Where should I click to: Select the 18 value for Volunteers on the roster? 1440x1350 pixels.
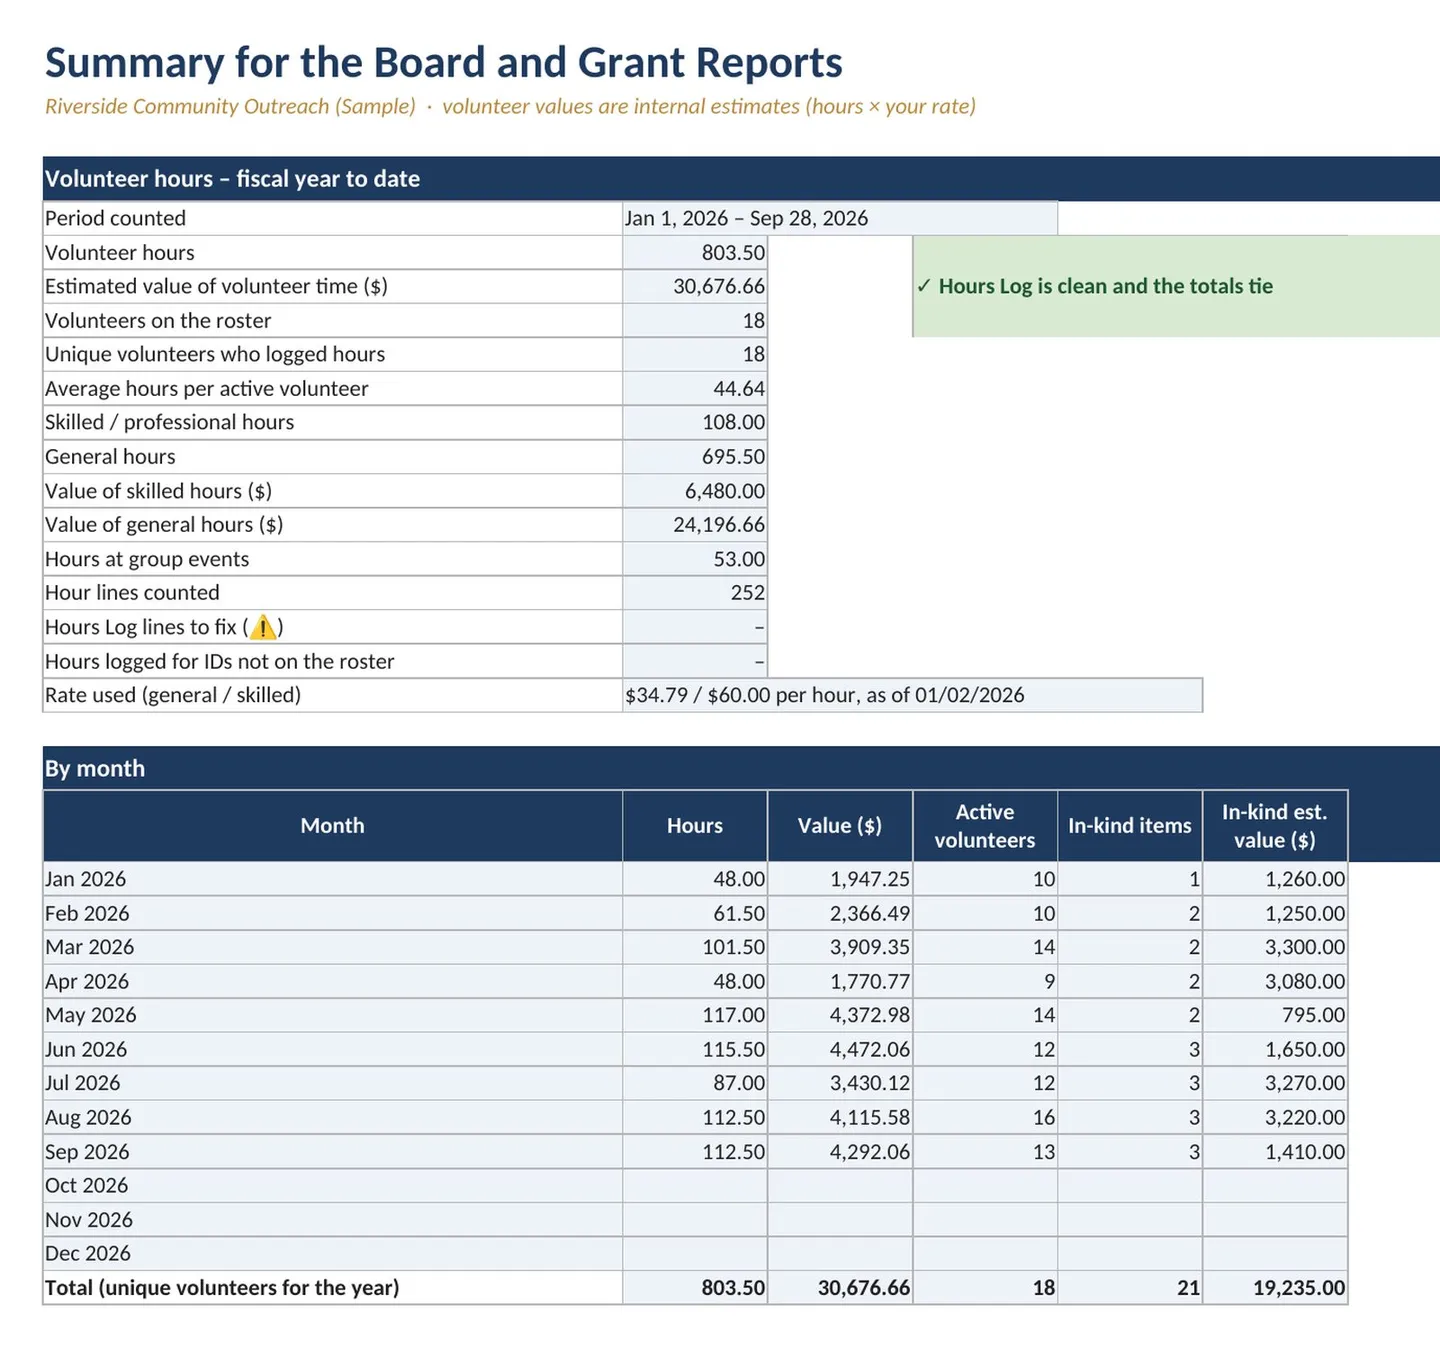695,321
